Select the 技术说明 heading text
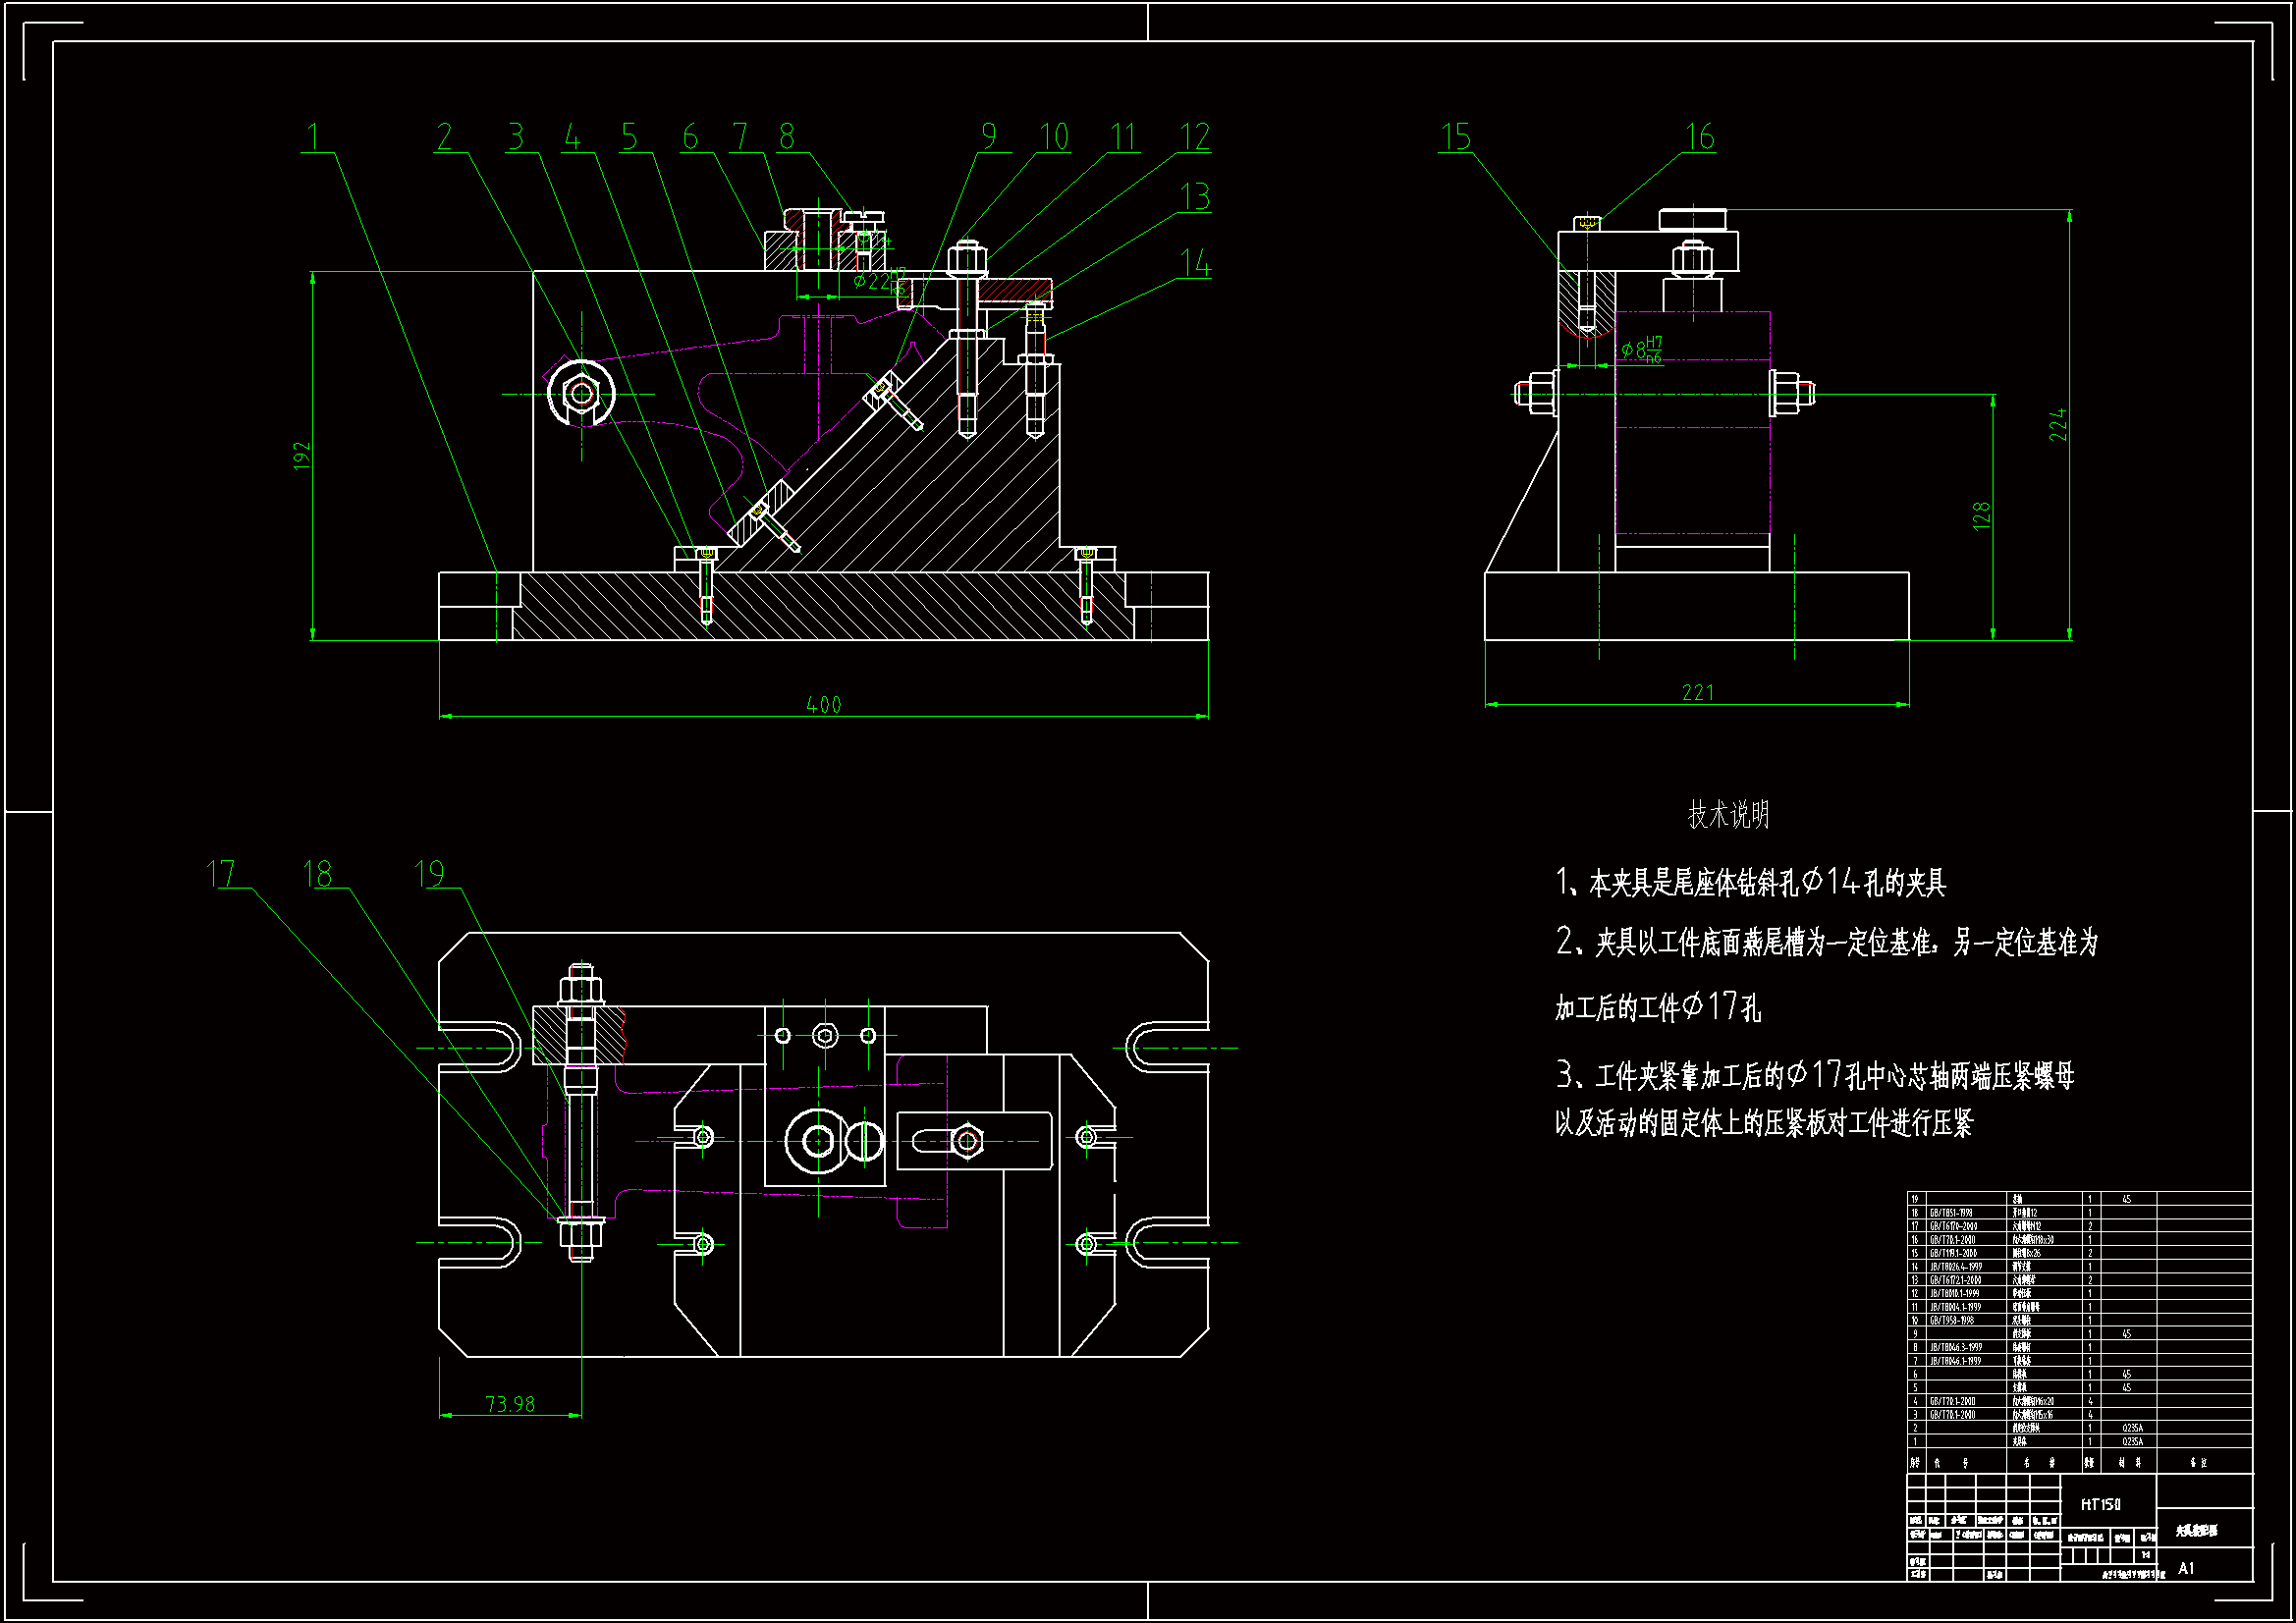Screen dimensions: 2296x1623 (x=1728, y=815)
